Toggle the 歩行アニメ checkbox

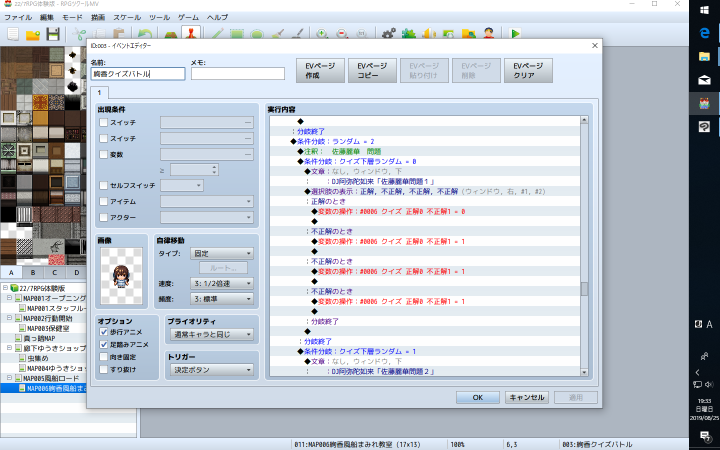[104, 333]
